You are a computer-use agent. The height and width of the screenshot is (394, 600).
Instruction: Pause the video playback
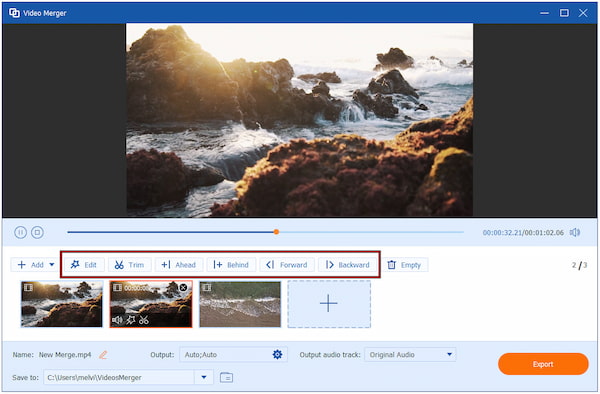pyautogui.click(x=20, y=232)
